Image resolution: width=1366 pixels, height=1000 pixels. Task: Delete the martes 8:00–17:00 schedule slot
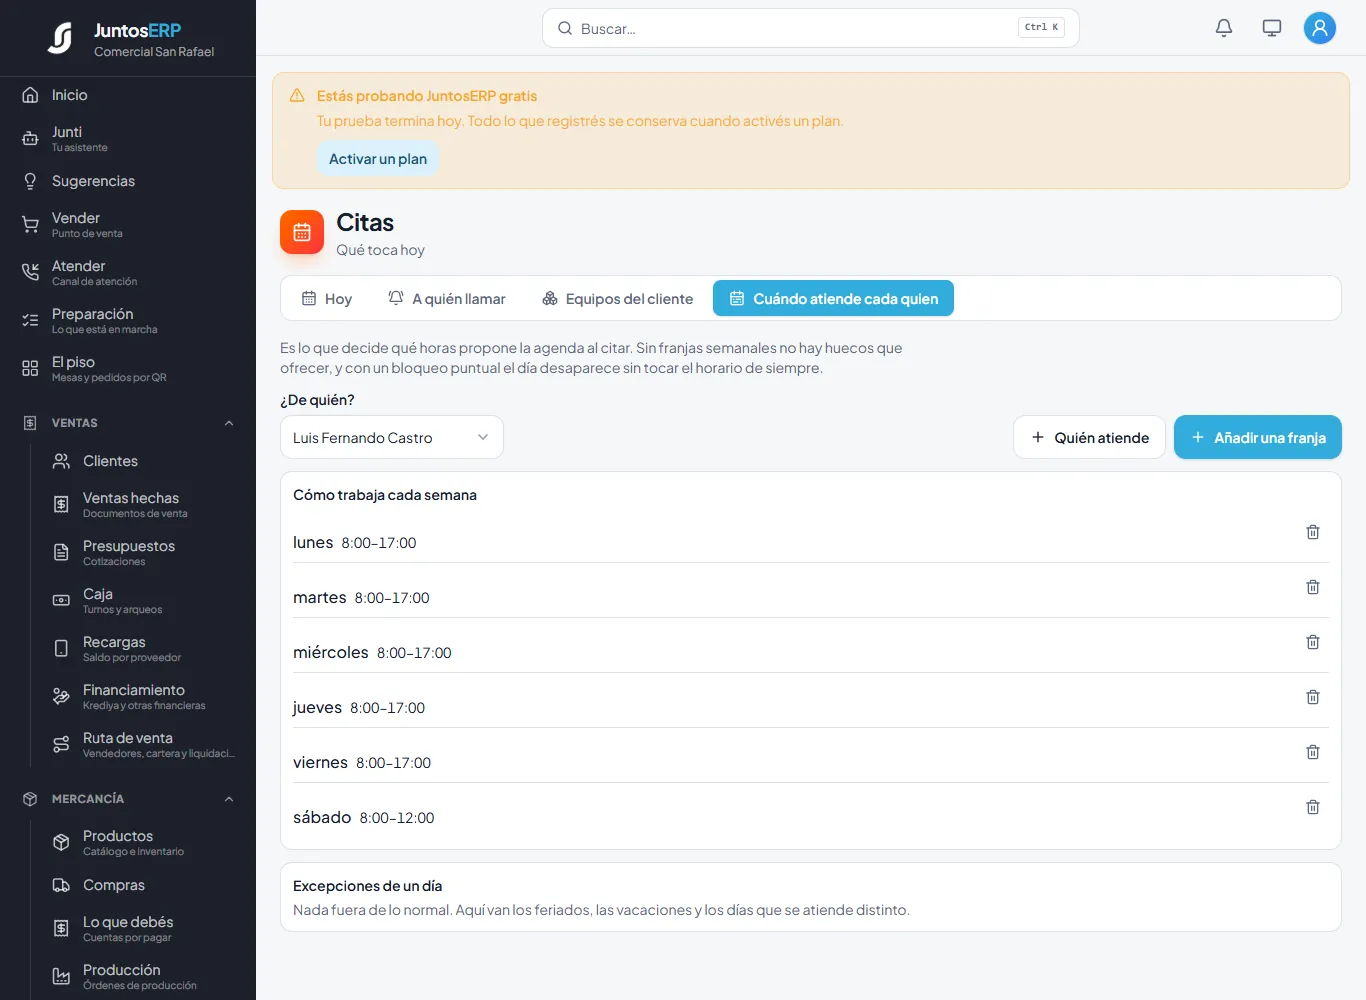[1313, 587]
